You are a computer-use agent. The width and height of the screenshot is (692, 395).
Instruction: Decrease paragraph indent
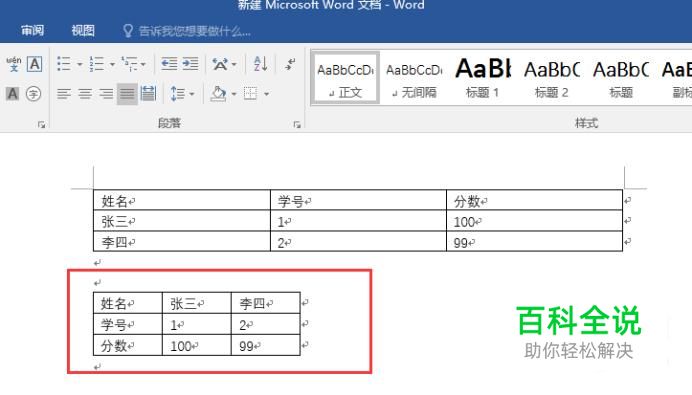pyautogui.click(x=169, y=64)
